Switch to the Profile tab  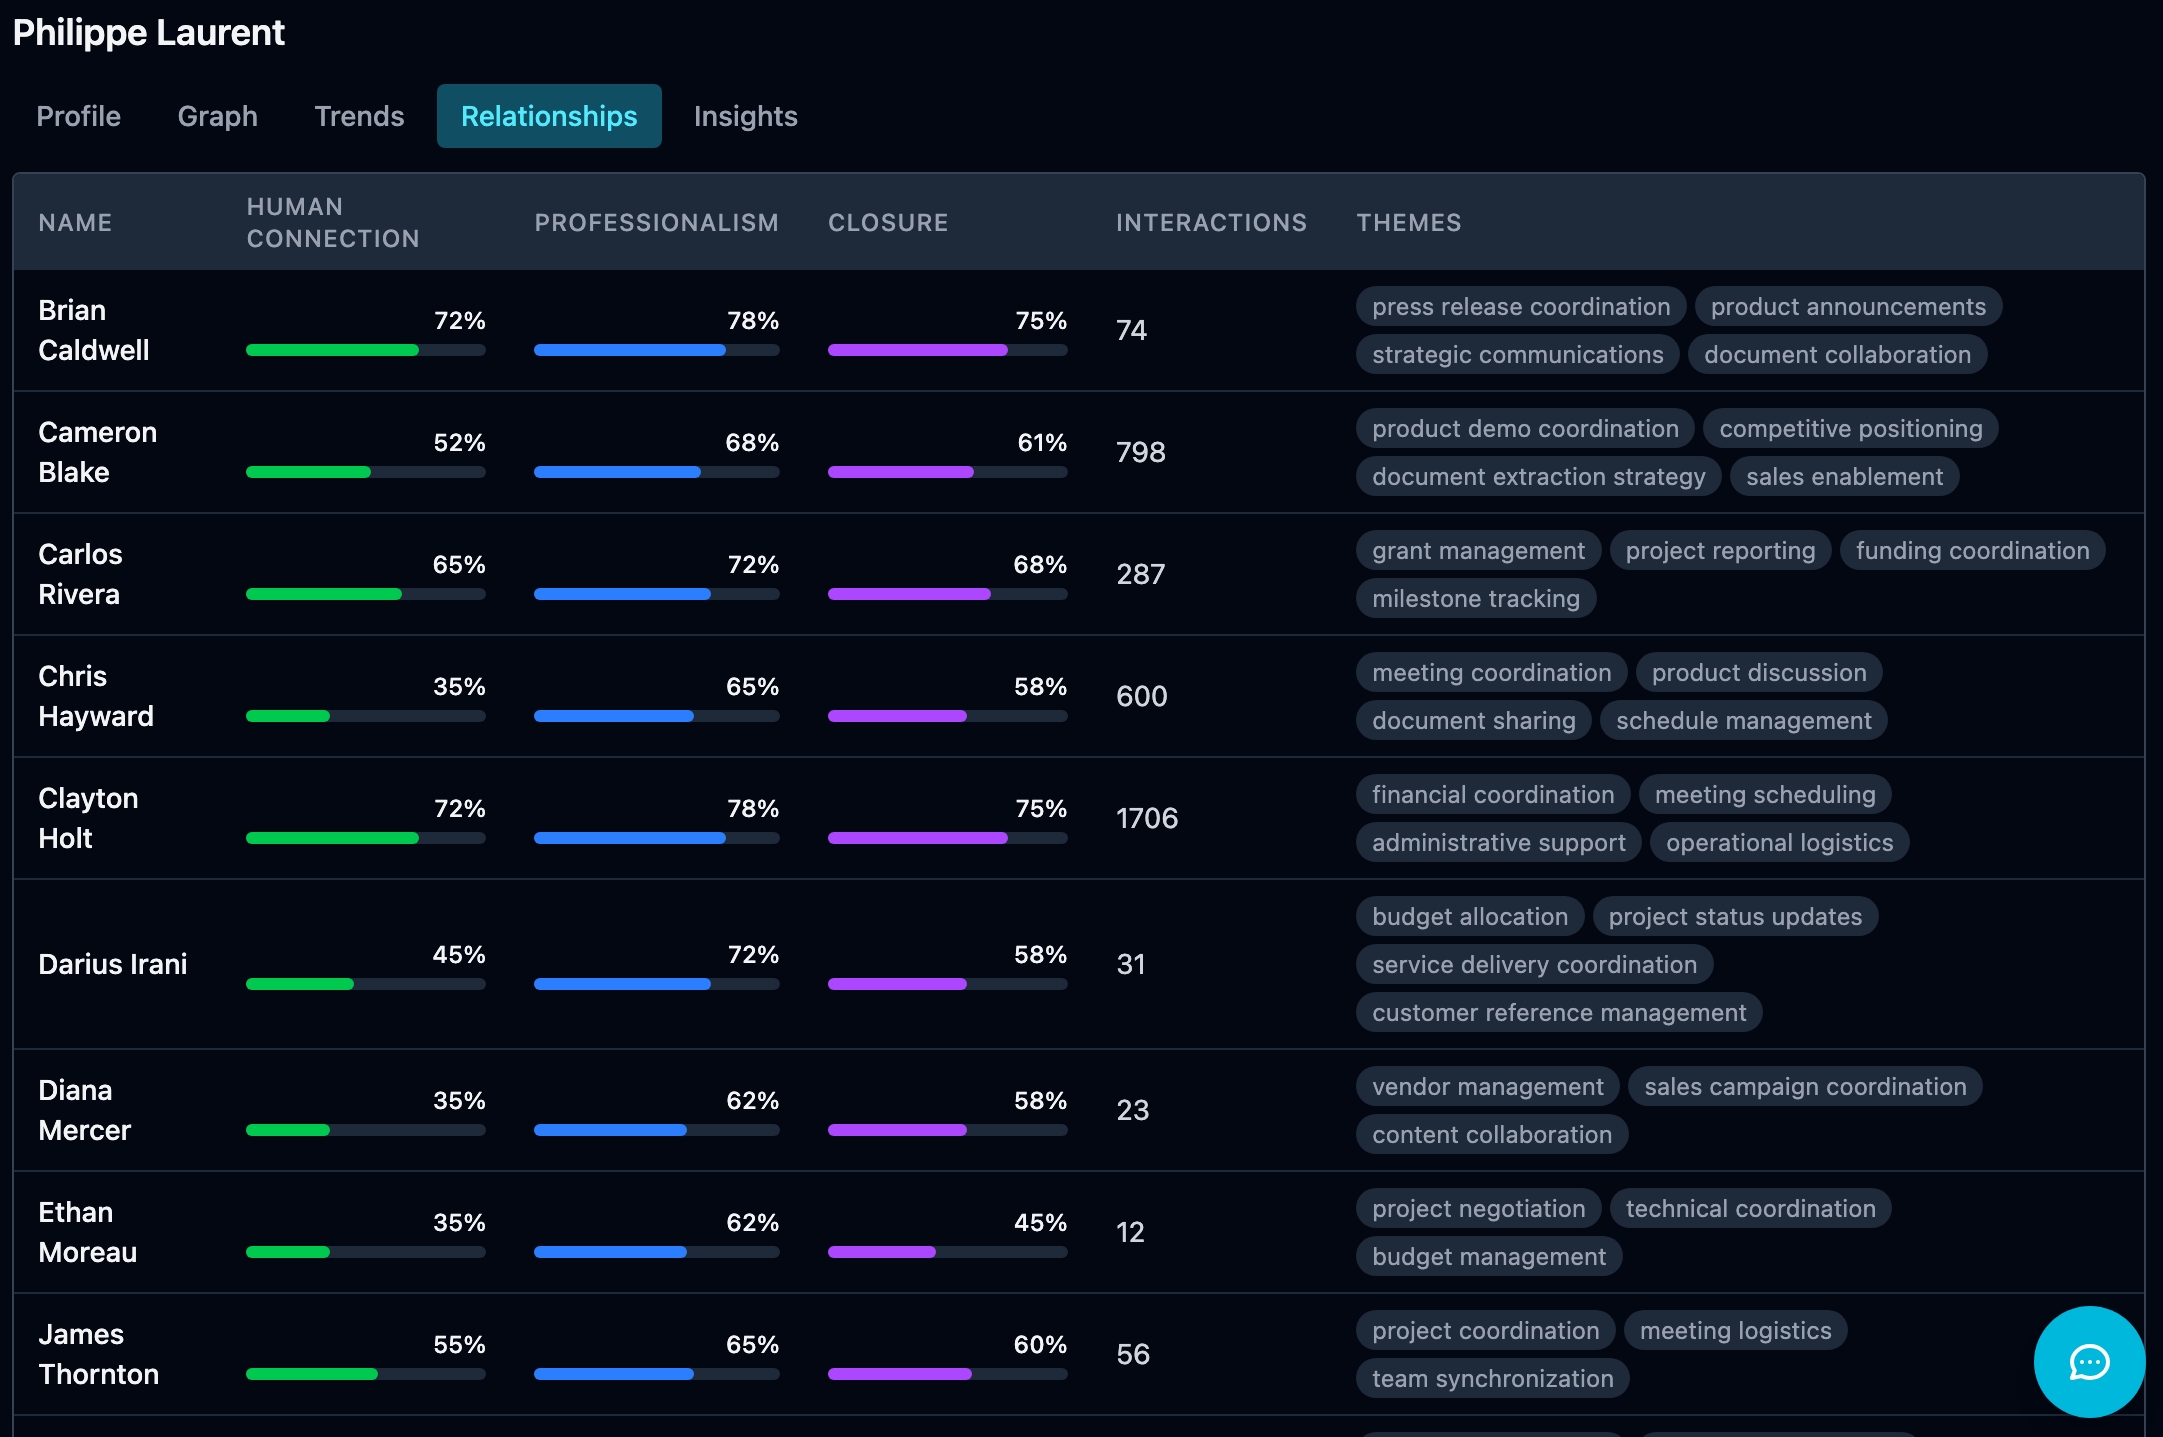pyautogui.click(x=78, y=116)
